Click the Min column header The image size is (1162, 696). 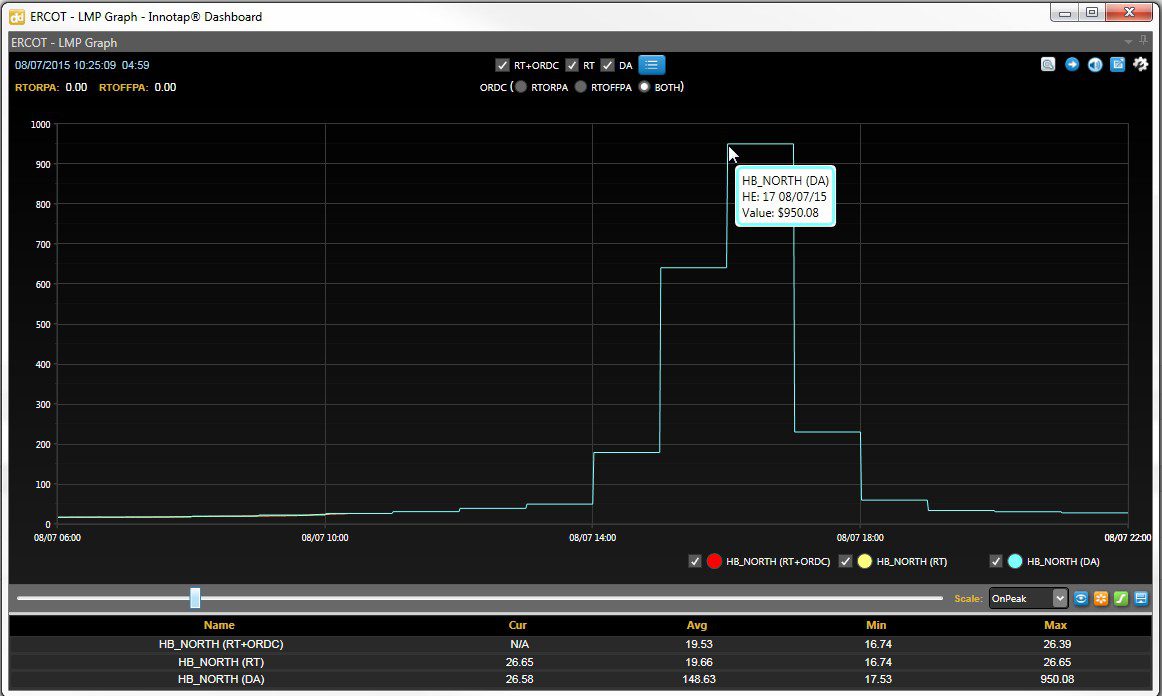point(876,625)
